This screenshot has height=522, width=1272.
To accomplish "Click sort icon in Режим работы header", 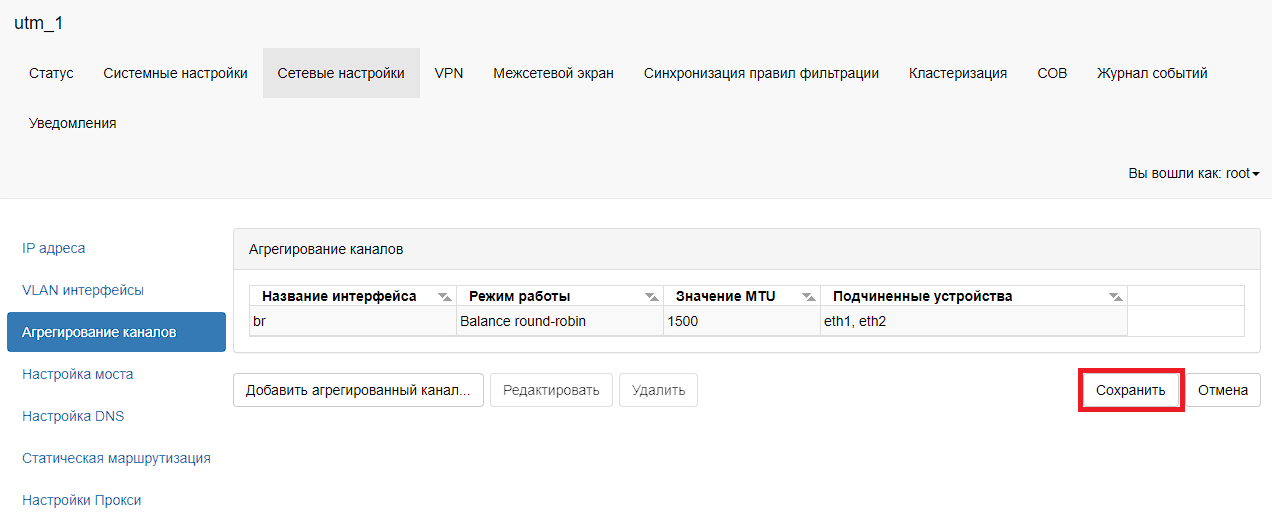I will (x=652, y=297).
